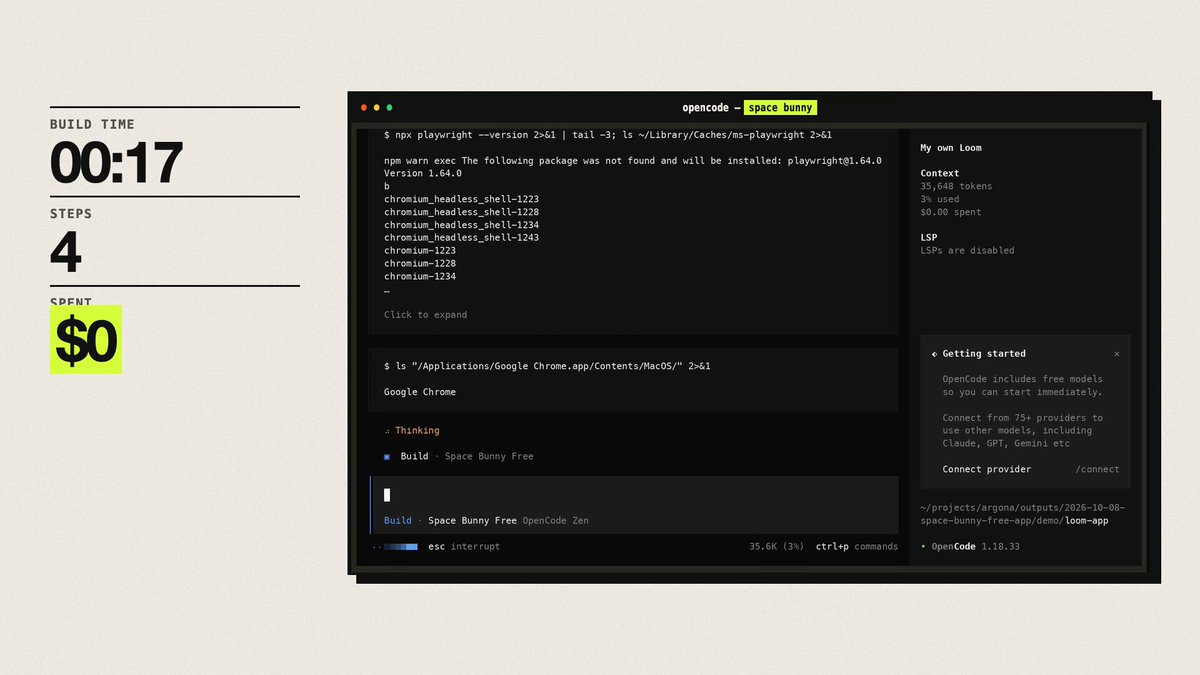Click the green maximize window dot

(390, 108)
